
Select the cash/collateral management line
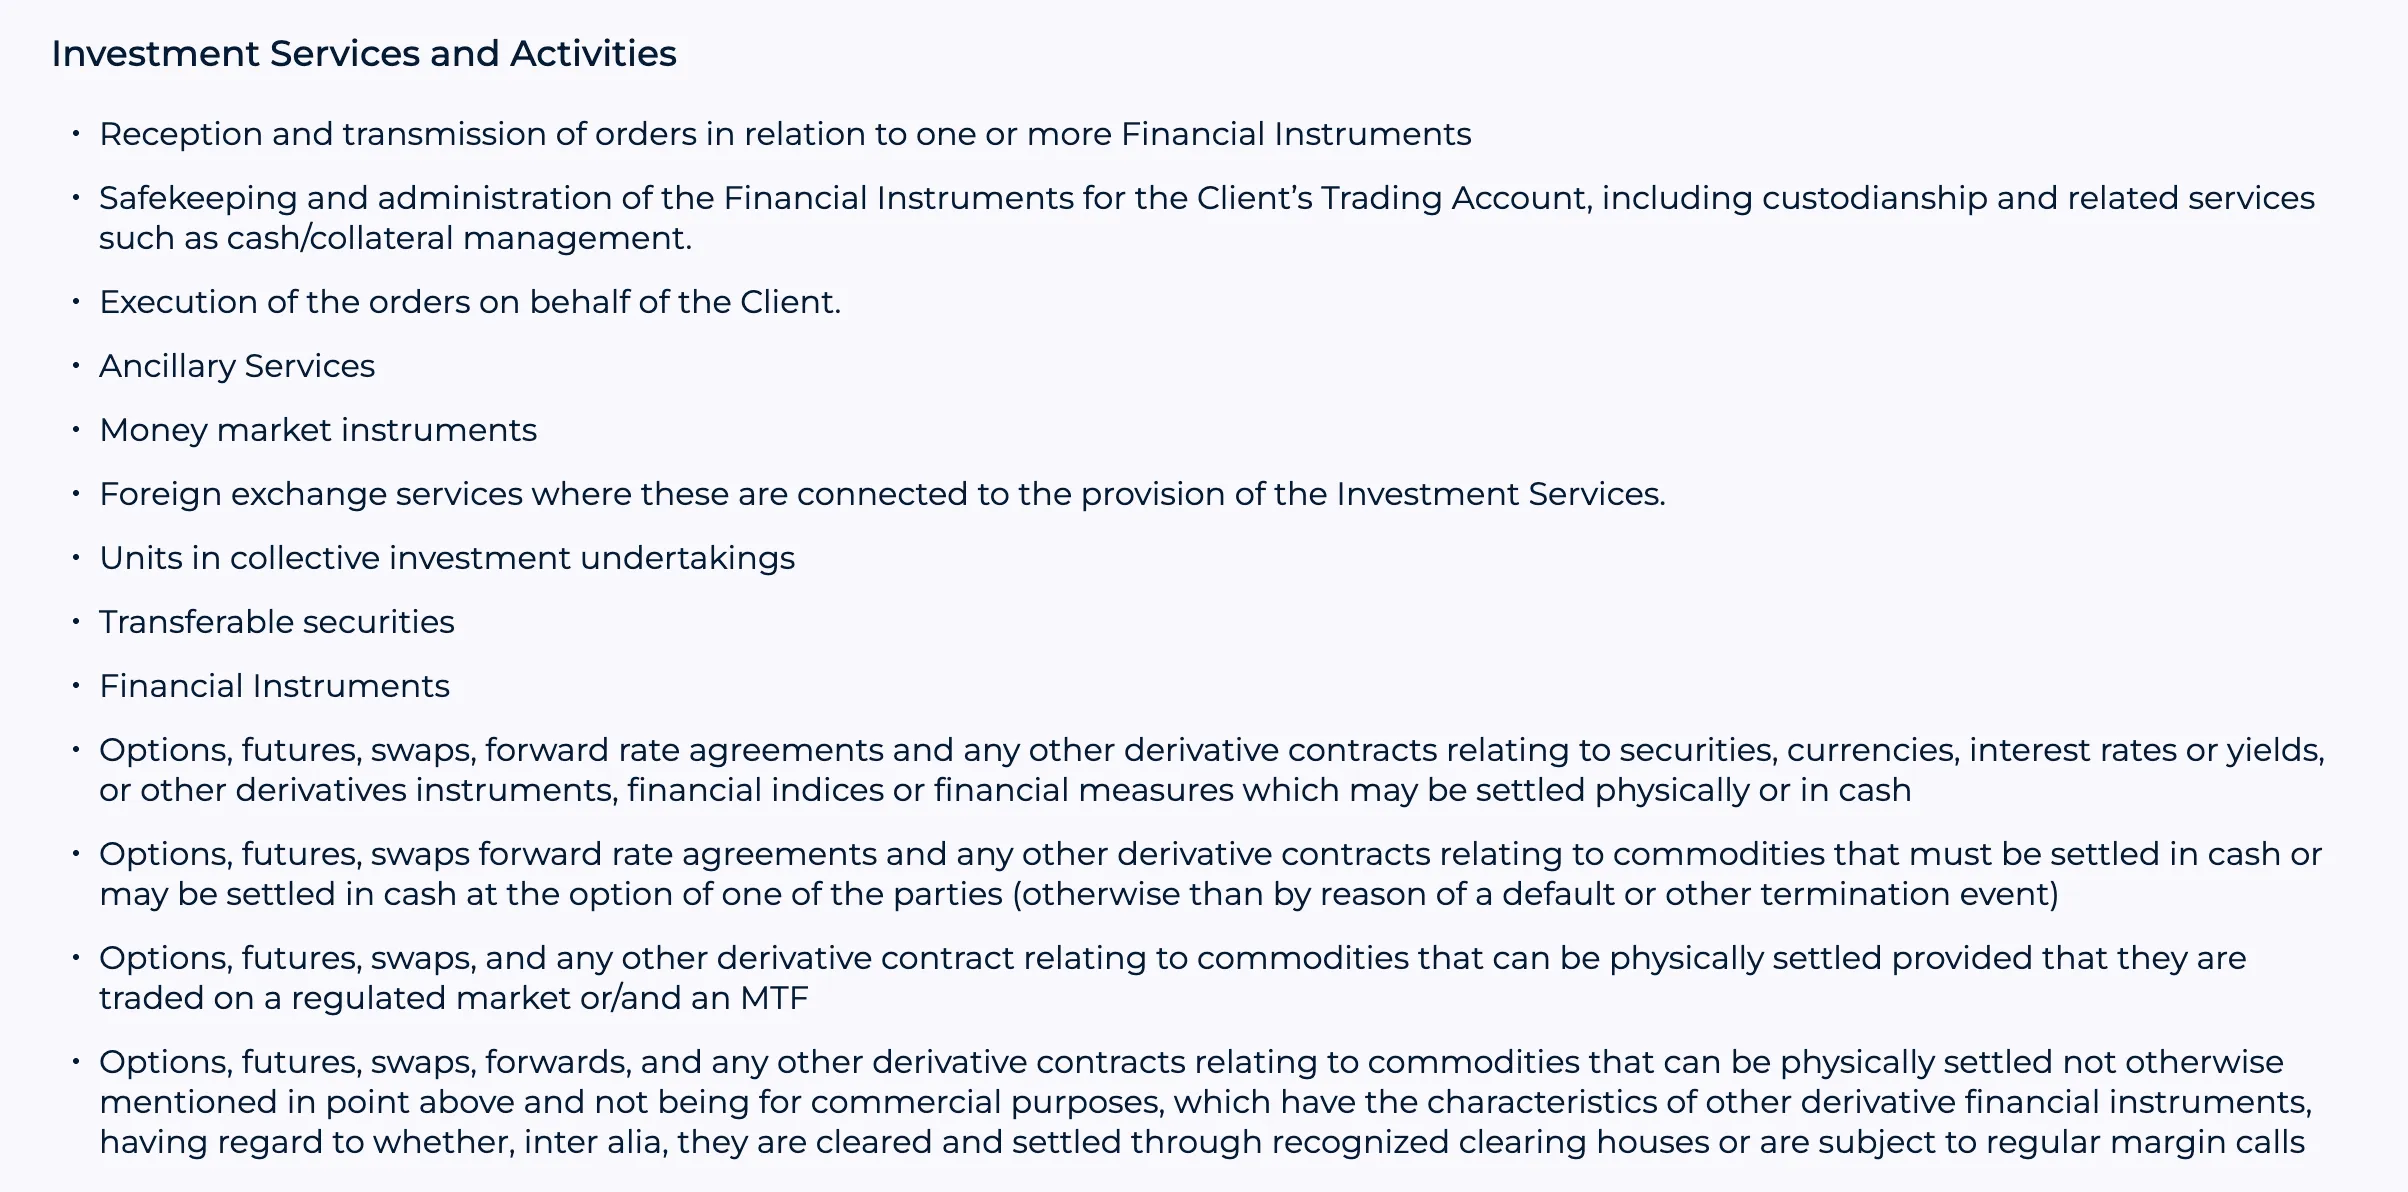[x=395, y=238]
